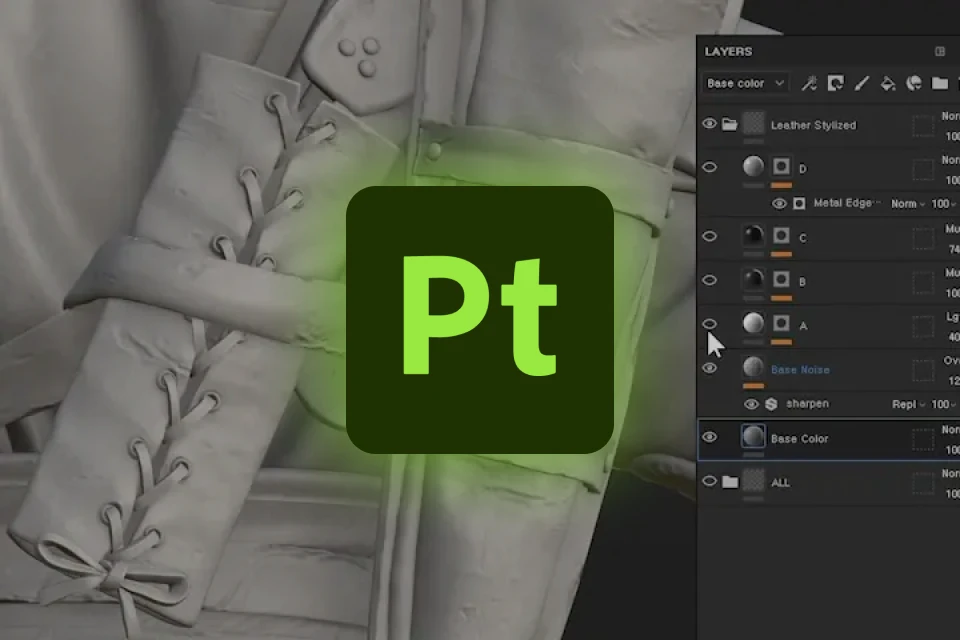Select the 'Base Noise' layer name

tap(800, 369)
